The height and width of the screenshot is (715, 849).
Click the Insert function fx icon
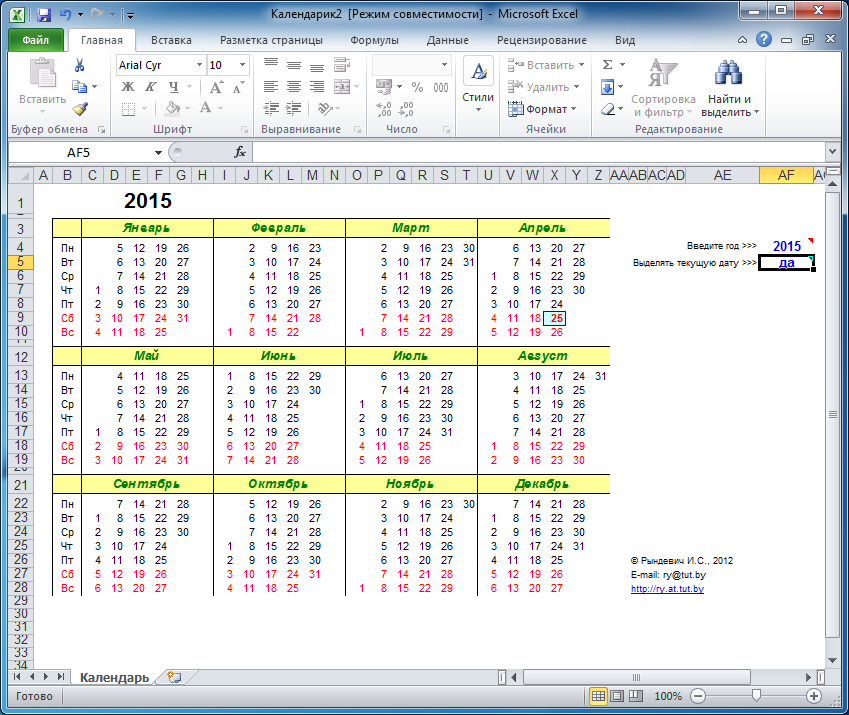pyautogui.click(x=240, y=153)
